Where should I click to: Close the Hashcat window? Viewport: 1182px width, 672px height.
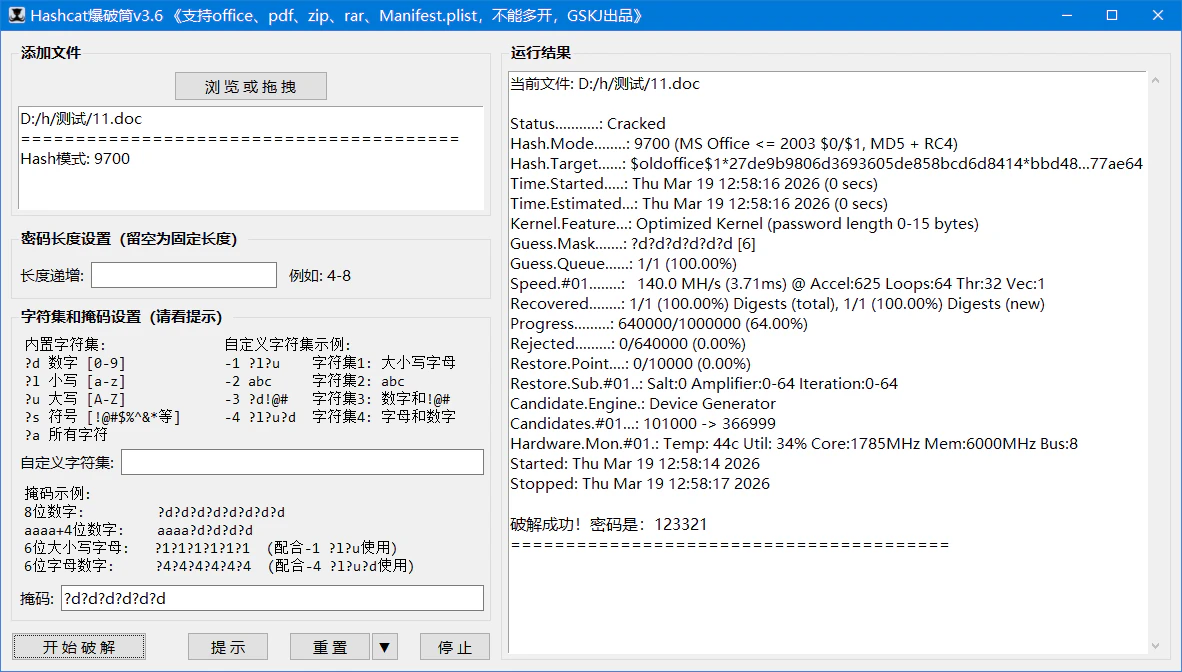1158,16
